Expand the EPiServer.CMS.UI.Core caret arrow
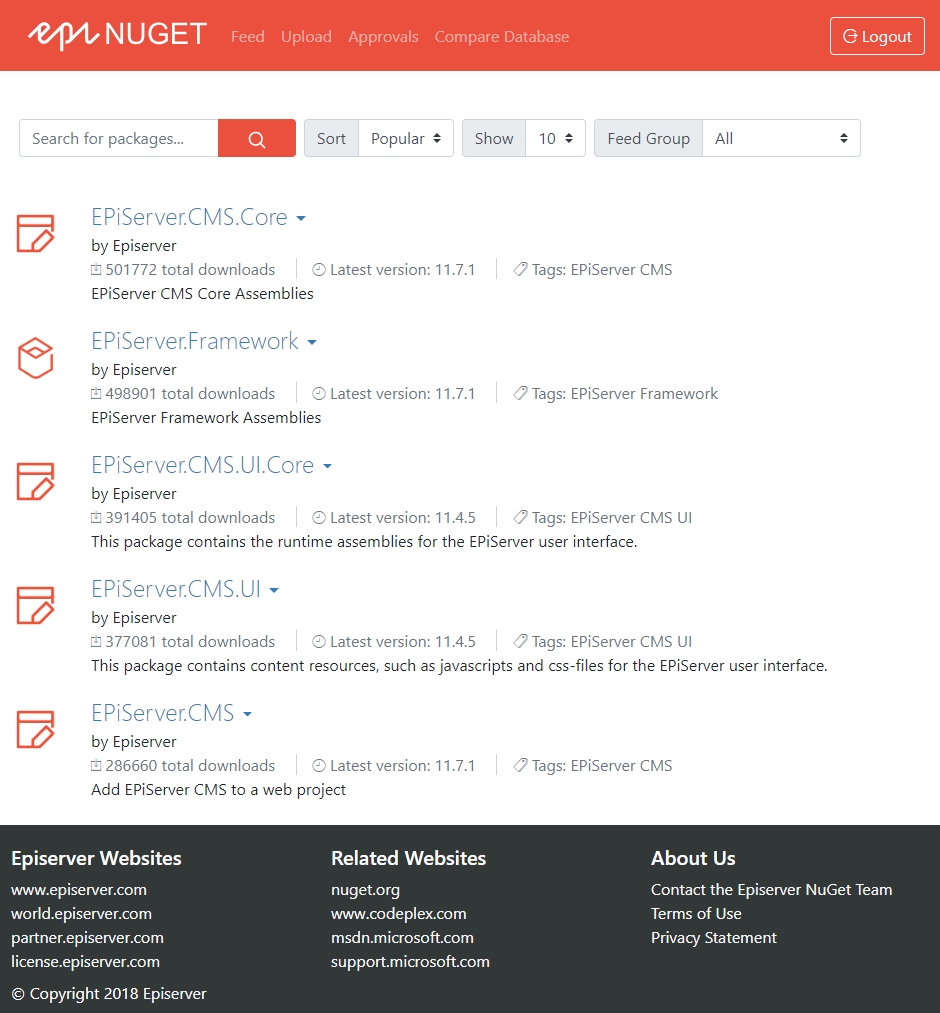The width and height of the screenshot is (940, 1013). click(x=327, y=467)
